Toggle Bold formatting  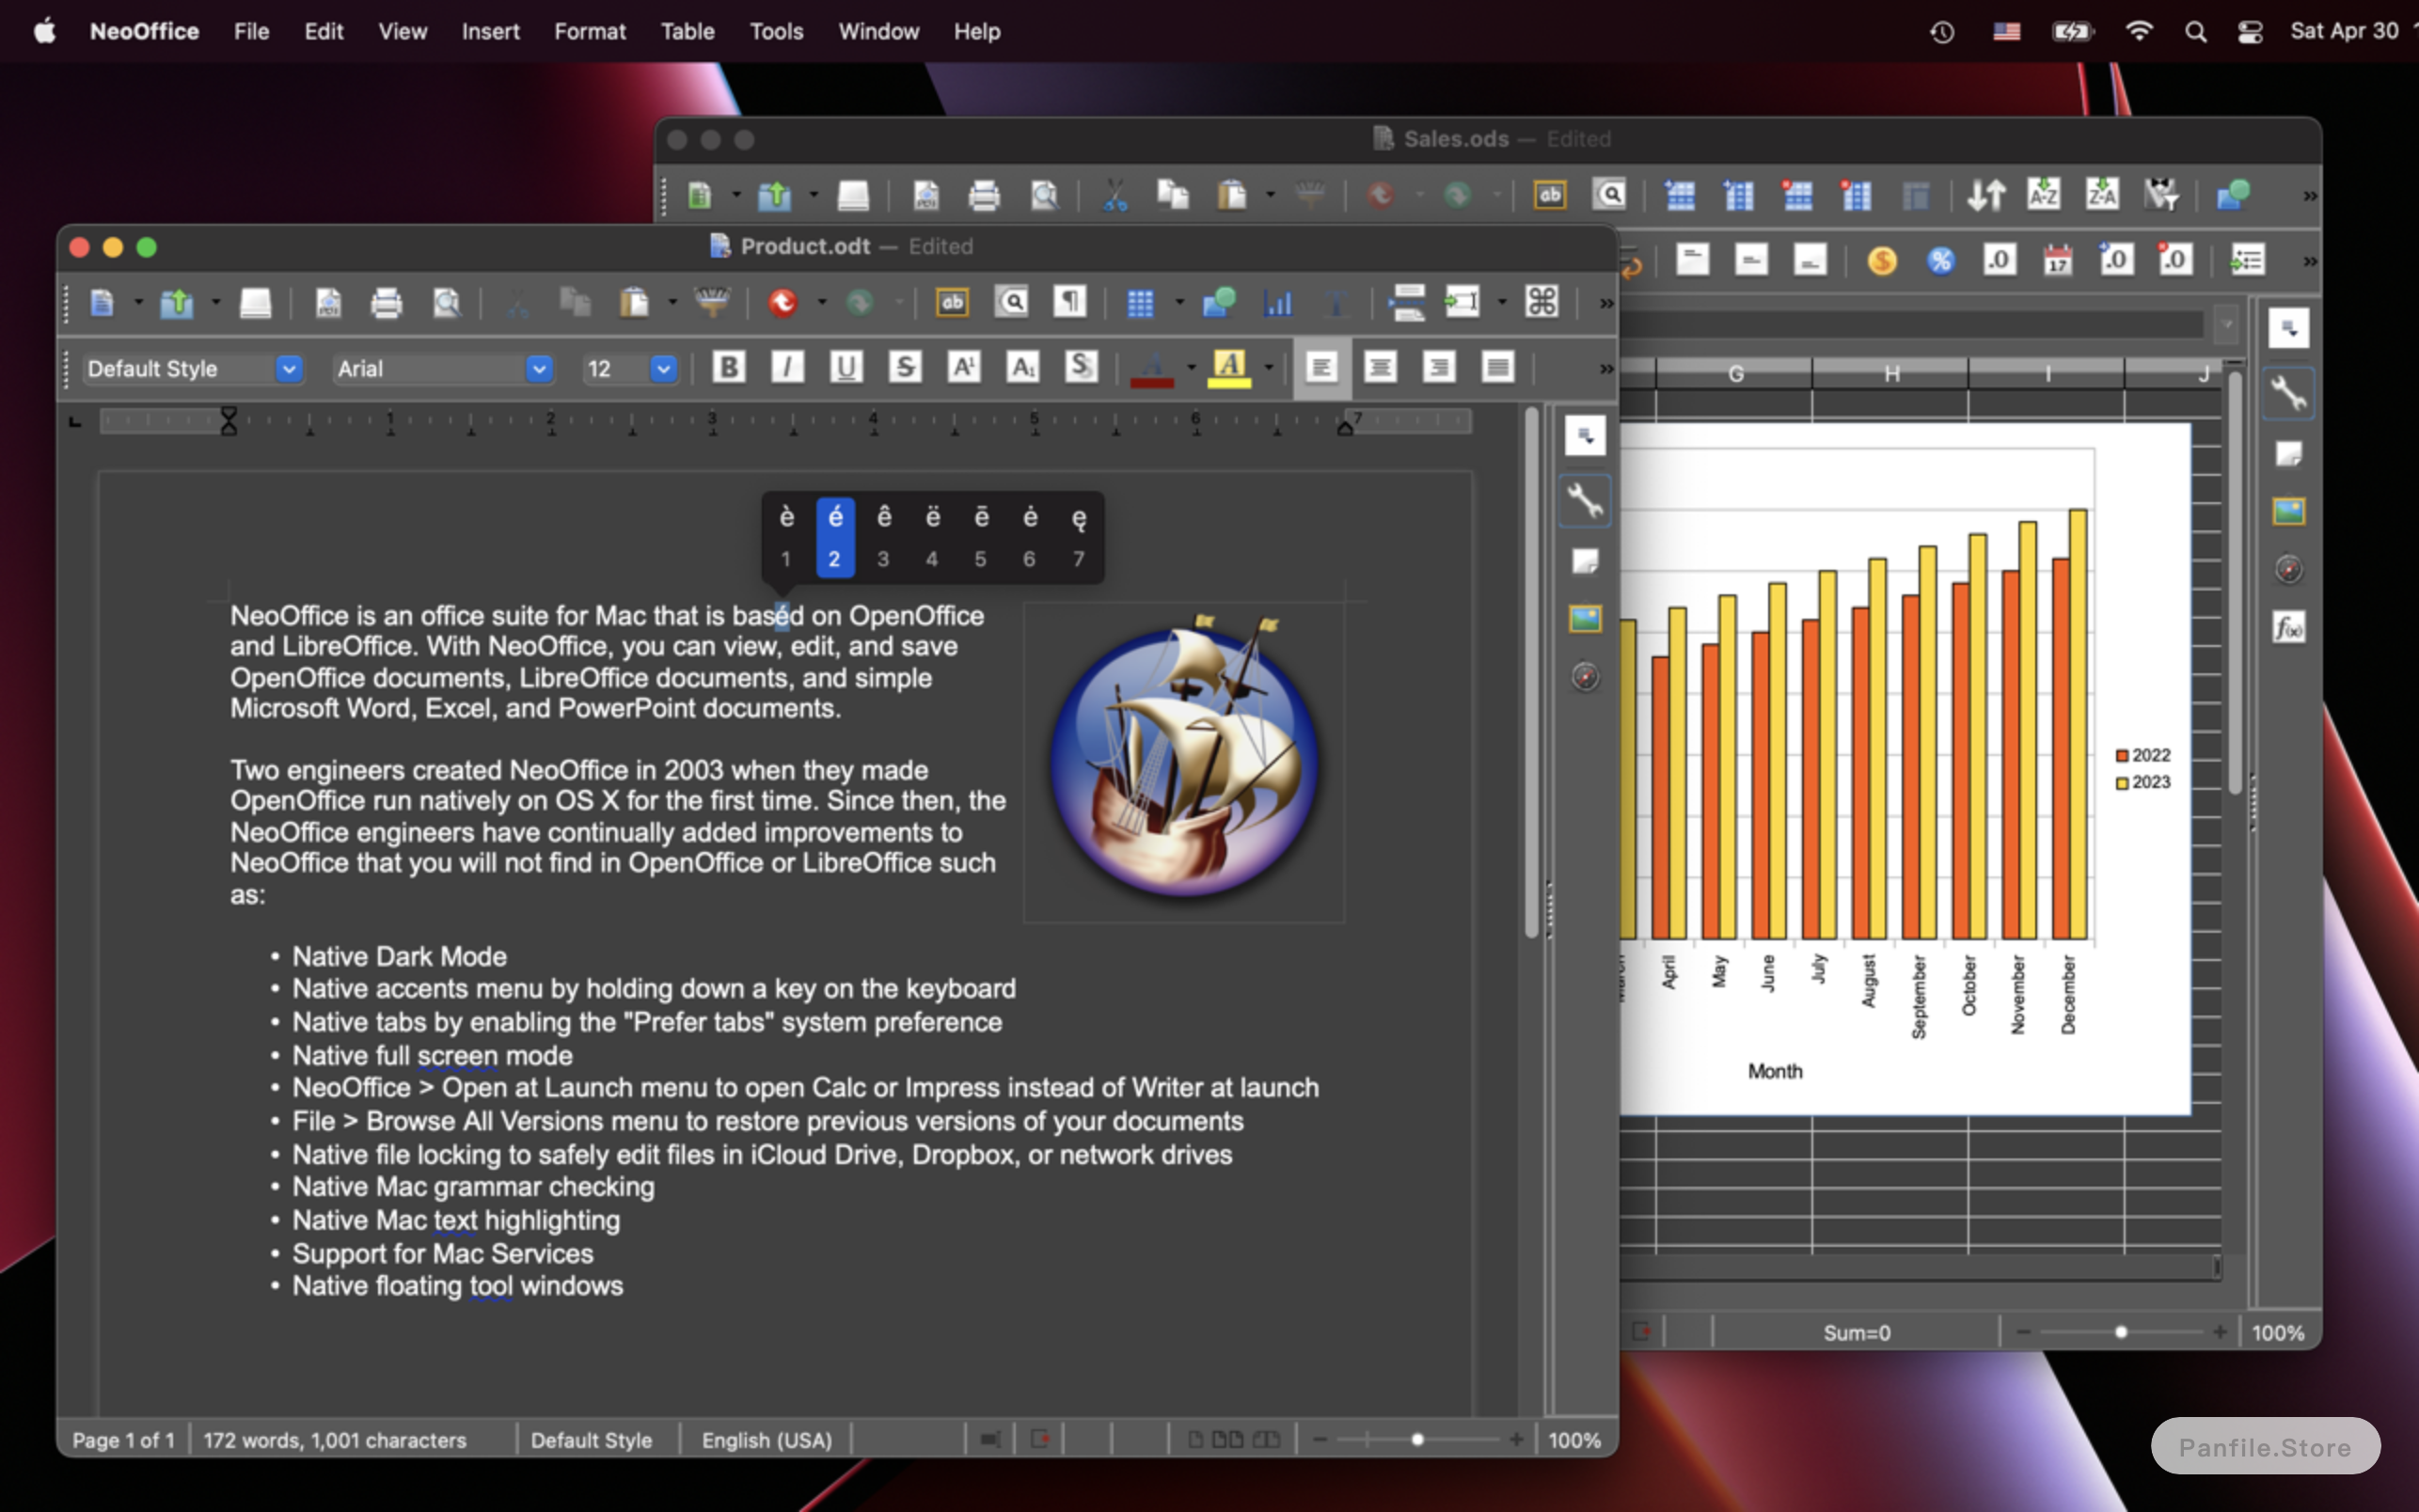click(729, 367)
